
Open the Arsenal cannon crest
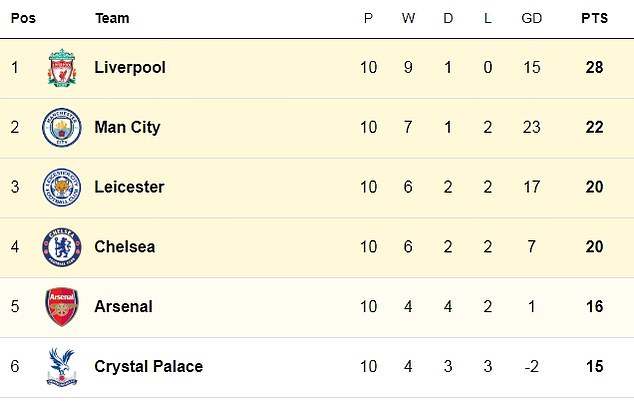click(x=62, y=307)
